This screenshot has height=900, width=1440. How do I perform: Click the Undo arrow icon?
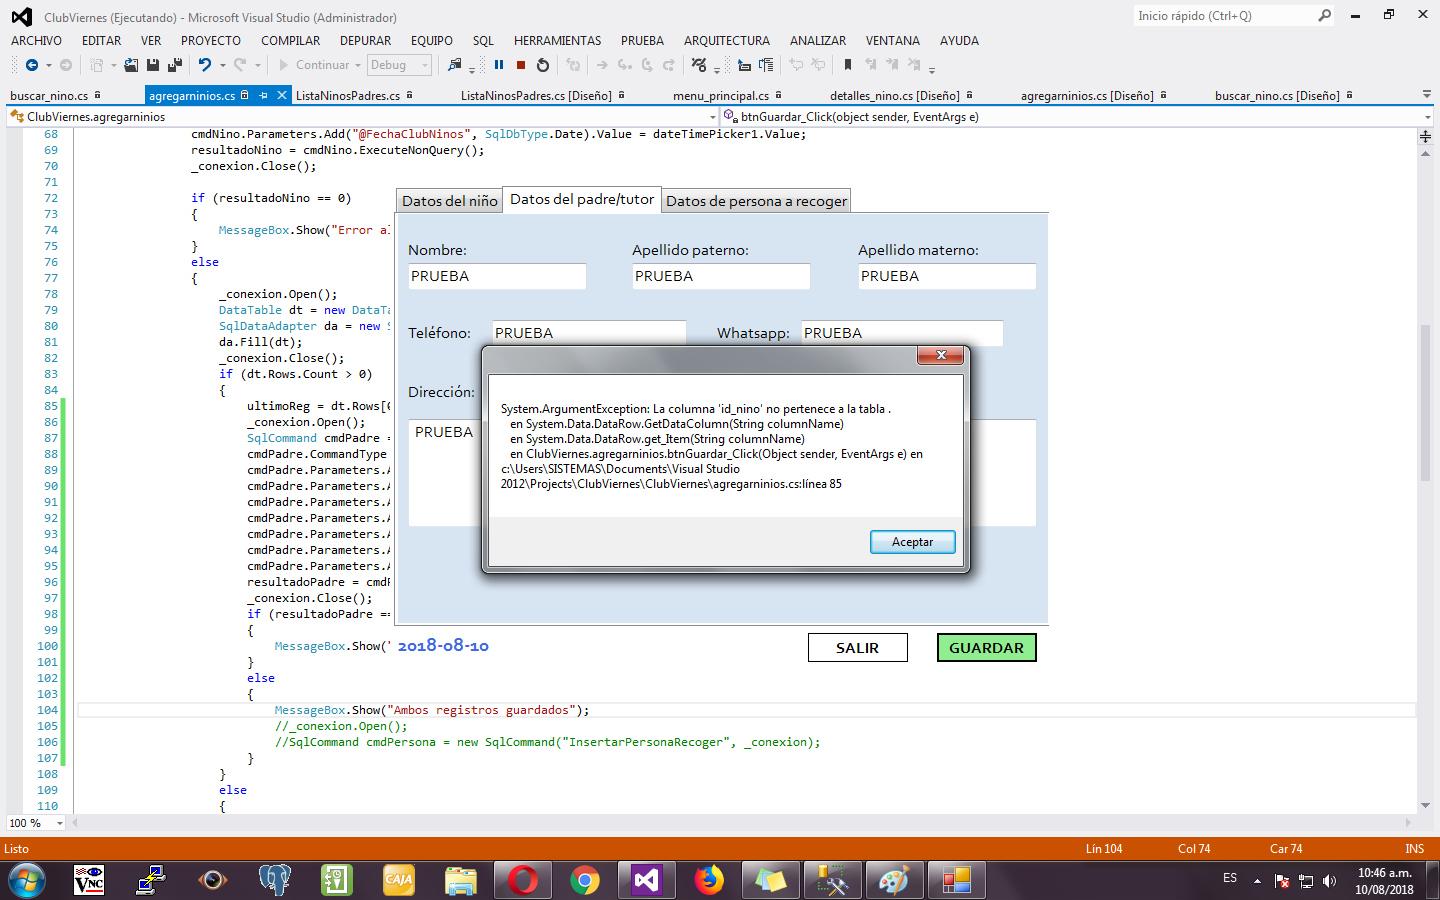pyautogui.click(x=204, y=65)
